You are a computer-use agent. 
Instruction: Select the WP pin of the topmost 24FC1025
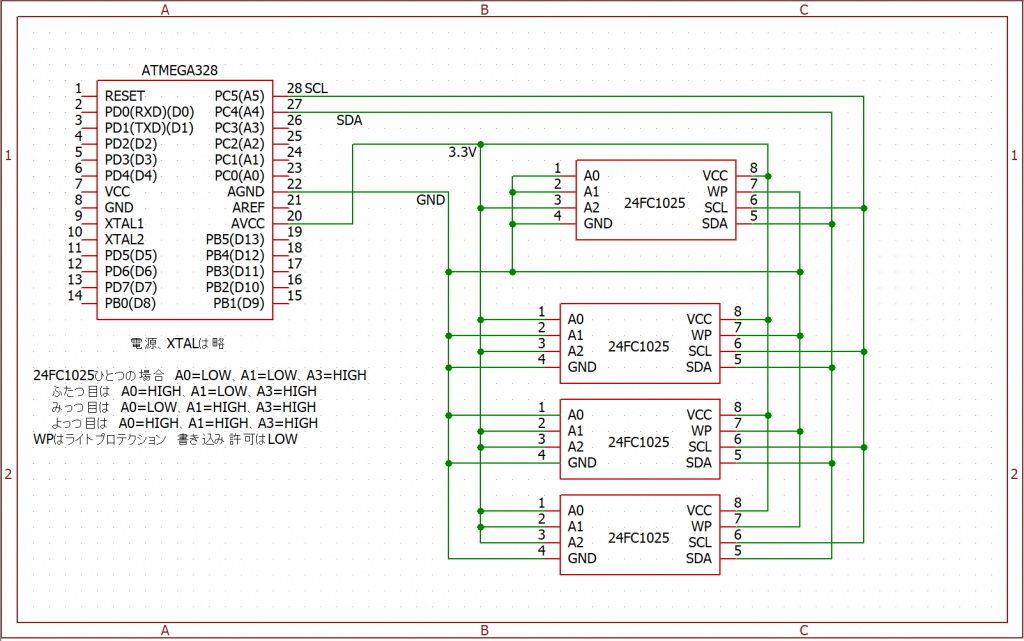click(717, 191)
